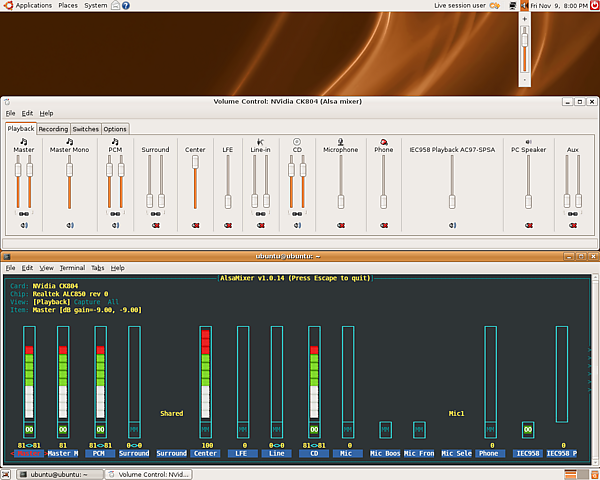Viewport: 600px width, 480px height.
Task: Open the Terminal menu in terminal window
Action: coord(72,268)
